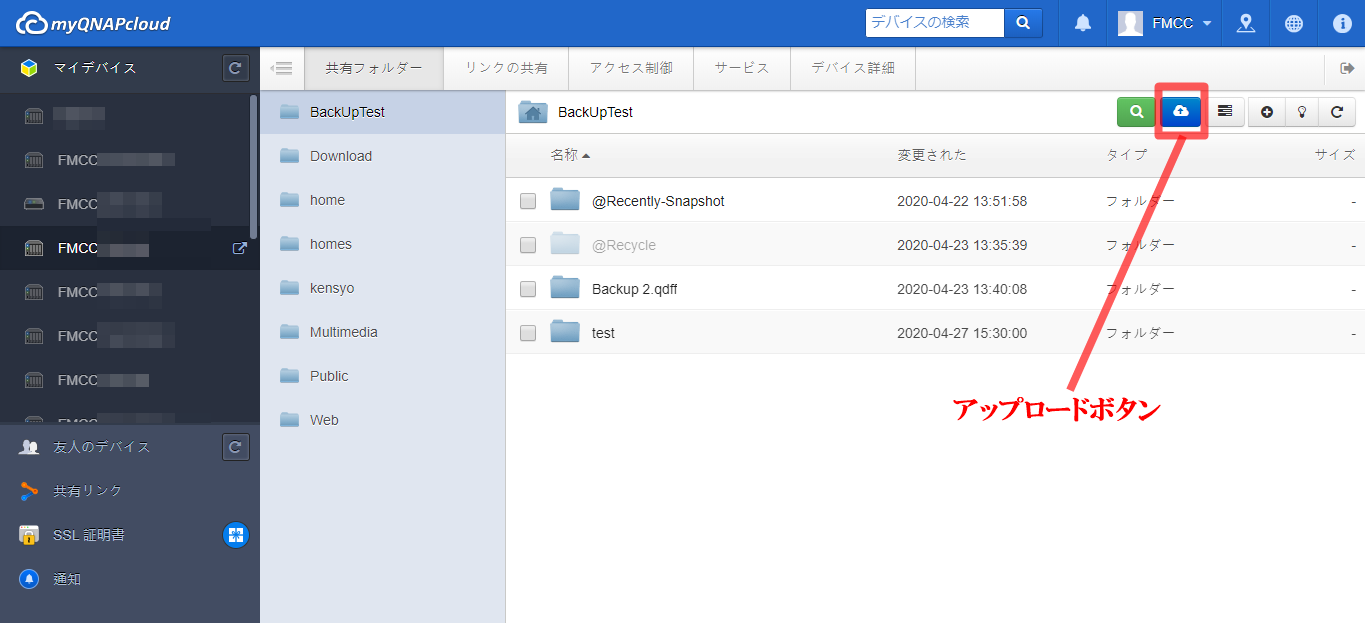Click BackUpTest in the breadcrumb path
Screen dimensions: 1365x623
tap(595, 112)
